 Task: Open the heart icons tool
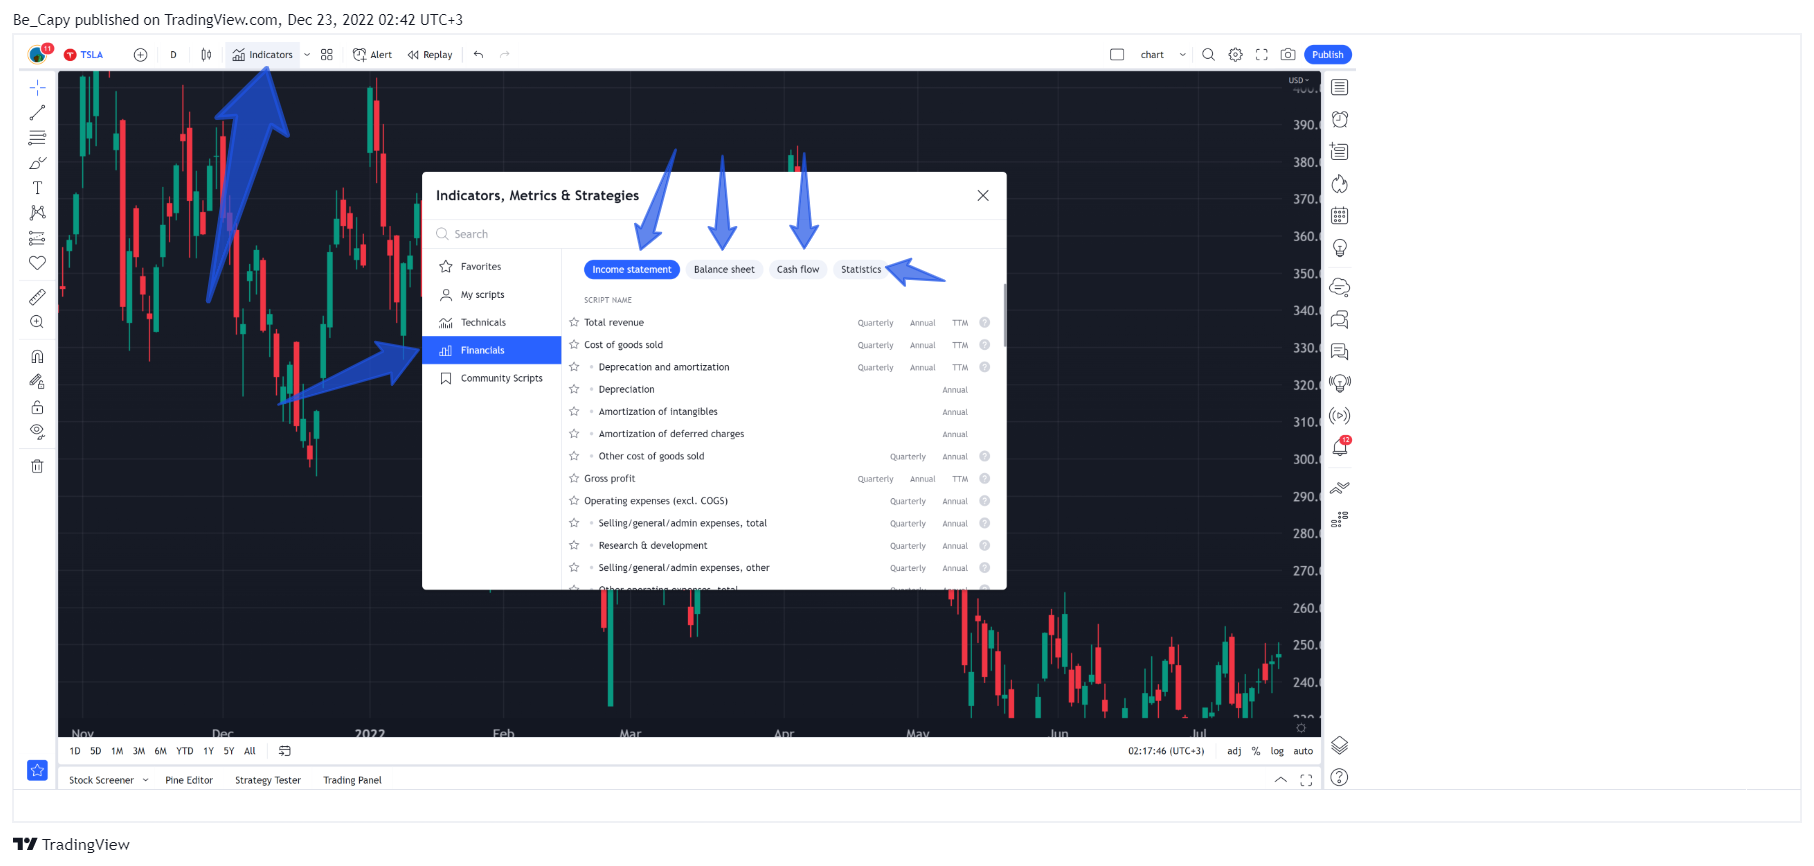pyautogui.click(x=37, y=263)
